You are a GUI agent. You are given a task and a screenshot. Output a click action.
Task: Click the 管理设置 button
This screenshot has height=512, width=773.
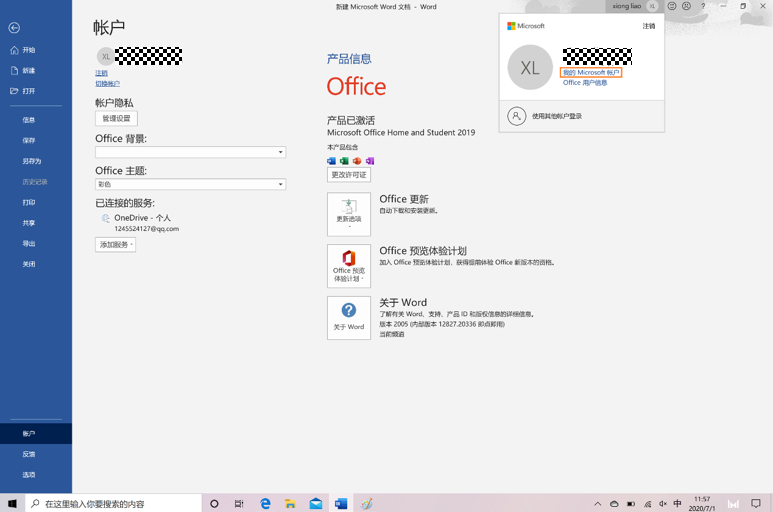tap(116, 118)
